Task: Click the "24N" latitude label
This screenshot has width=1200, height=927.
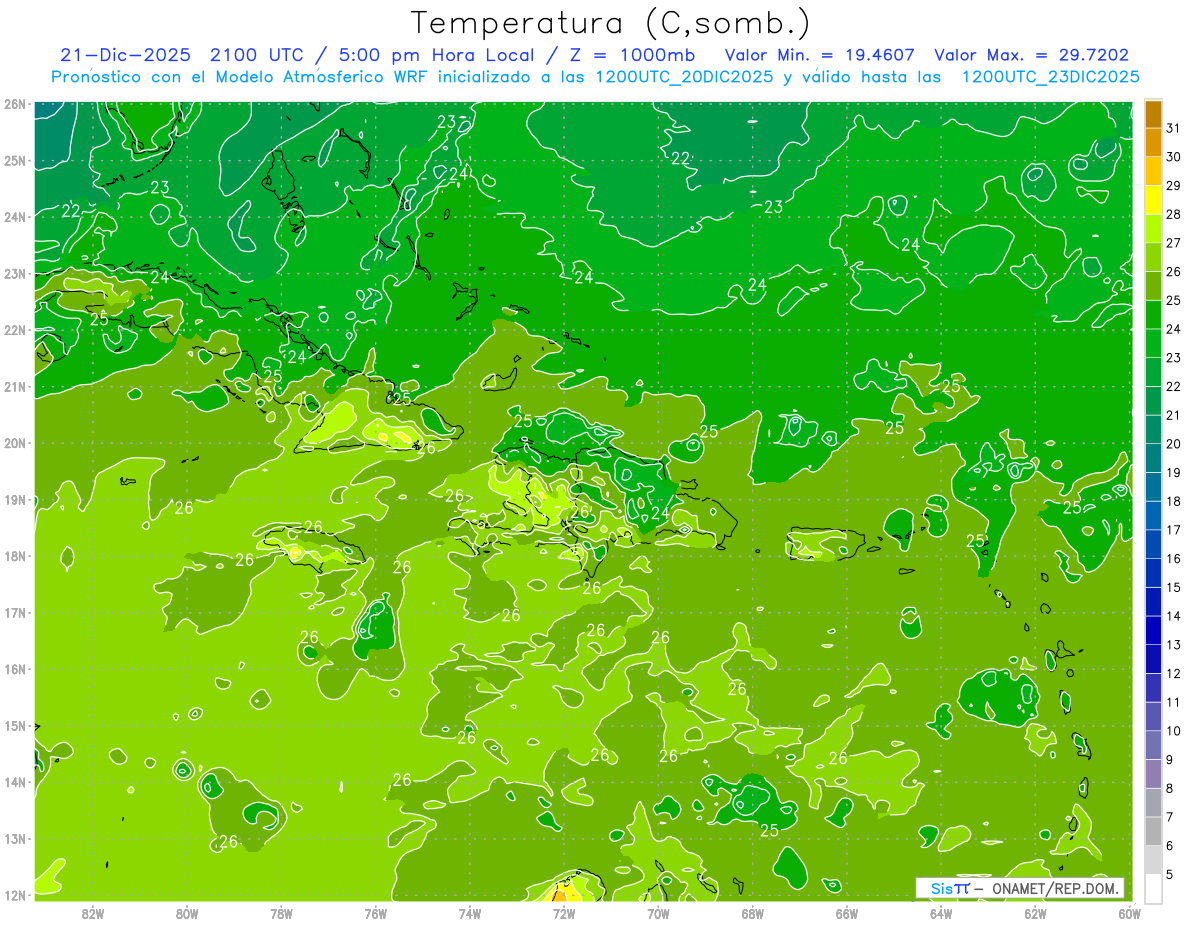Action: [x=15, y=217]
